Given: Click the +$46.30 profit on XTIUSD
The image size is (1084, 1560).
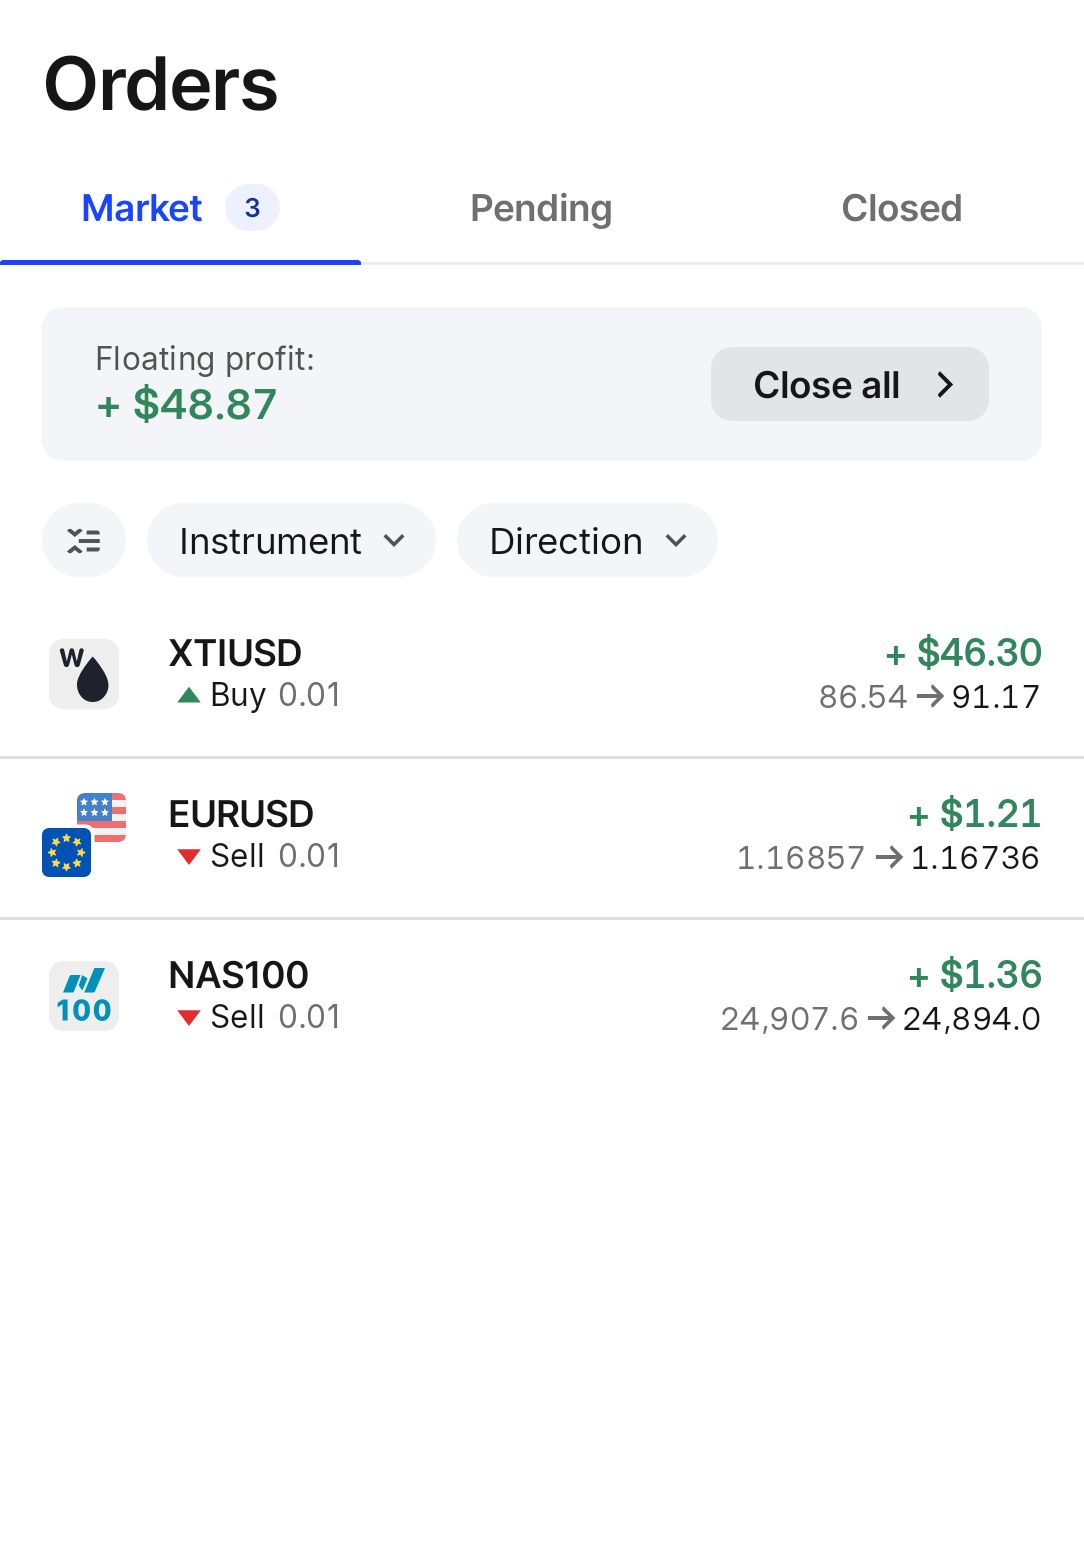Looking at the screenshot, I should click(x=964, y=653).
